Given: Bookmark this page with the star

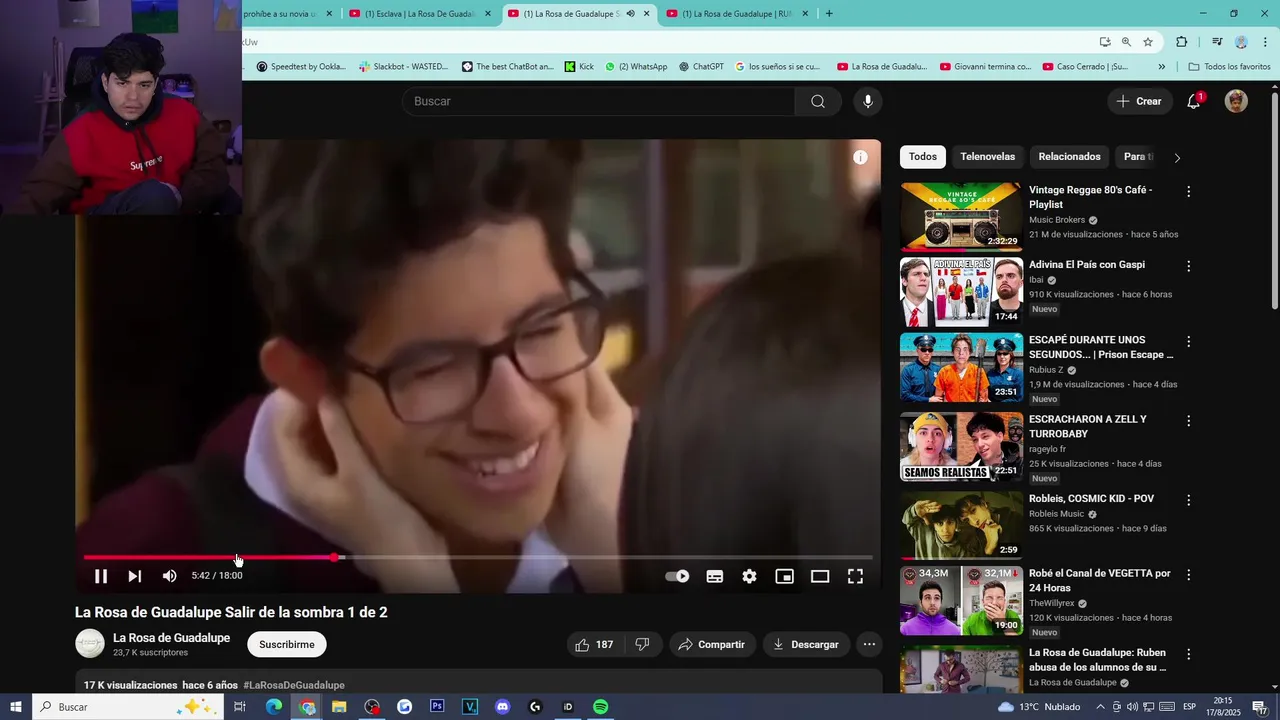Looking at the screenshot, I should coord(1148,42).
